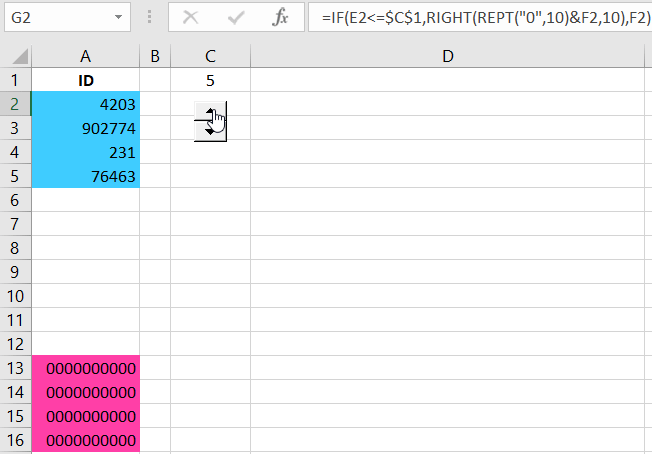Select row 8 header

[x=15, y=248]
